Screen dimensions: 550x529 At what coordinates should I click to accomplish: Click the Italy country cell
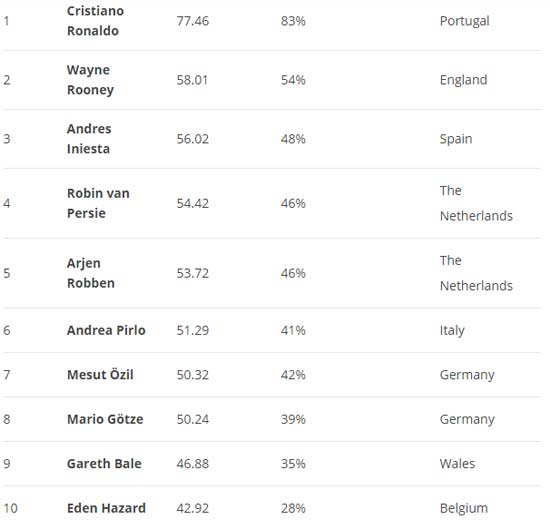pos(452,330)
